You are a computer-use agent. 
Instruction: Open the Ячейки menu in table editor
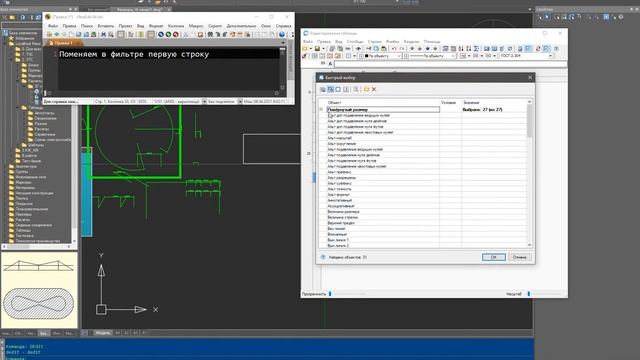(392, 42)
